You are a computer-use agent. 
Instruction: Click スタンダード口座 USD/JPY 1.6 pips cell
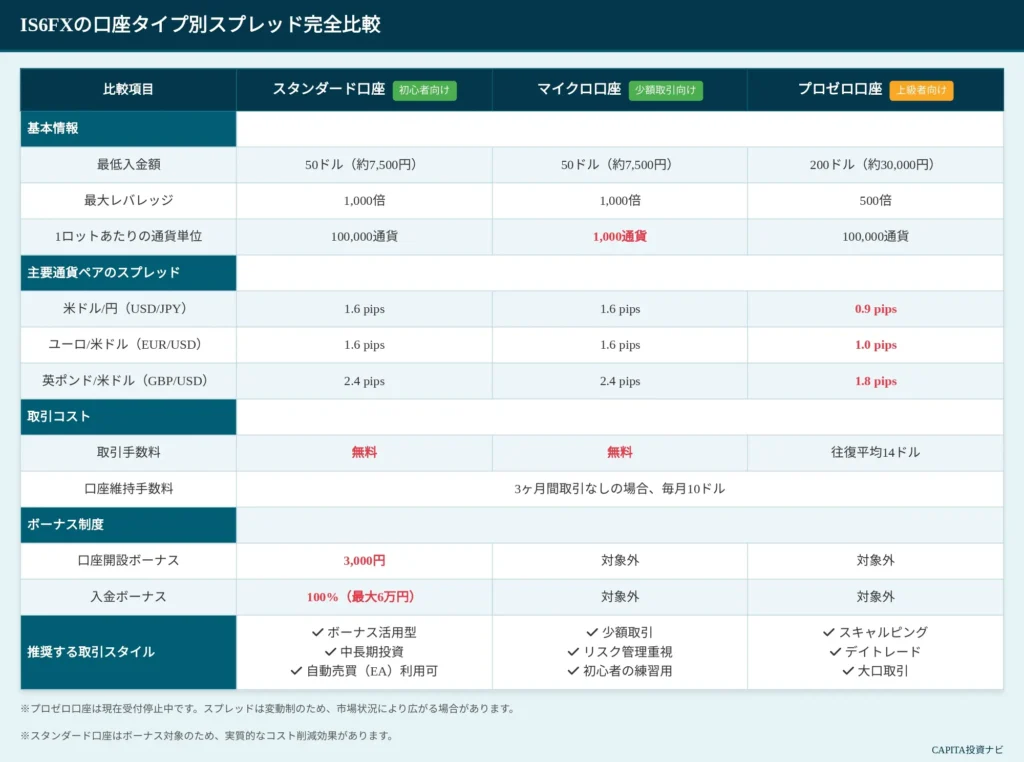point(364,309)
